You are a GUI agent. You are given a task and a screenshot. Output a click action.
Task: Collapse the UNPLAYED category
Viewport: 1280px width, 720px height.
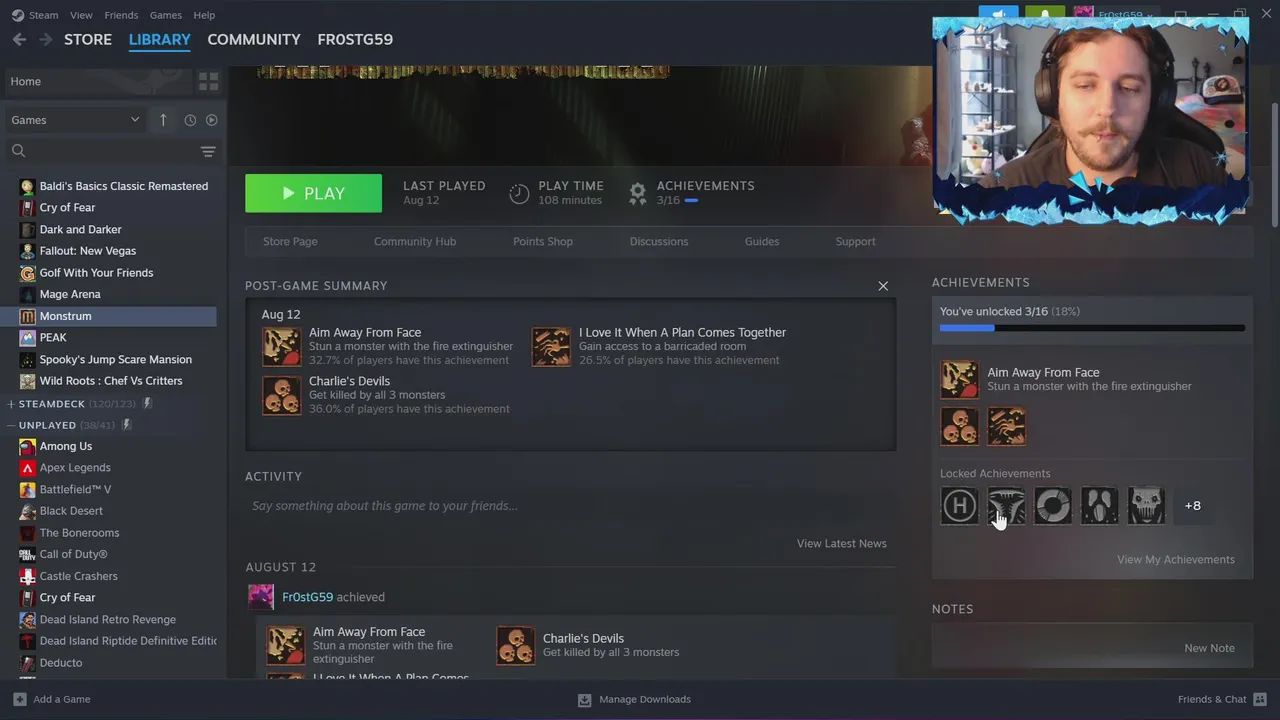[10, 425]
